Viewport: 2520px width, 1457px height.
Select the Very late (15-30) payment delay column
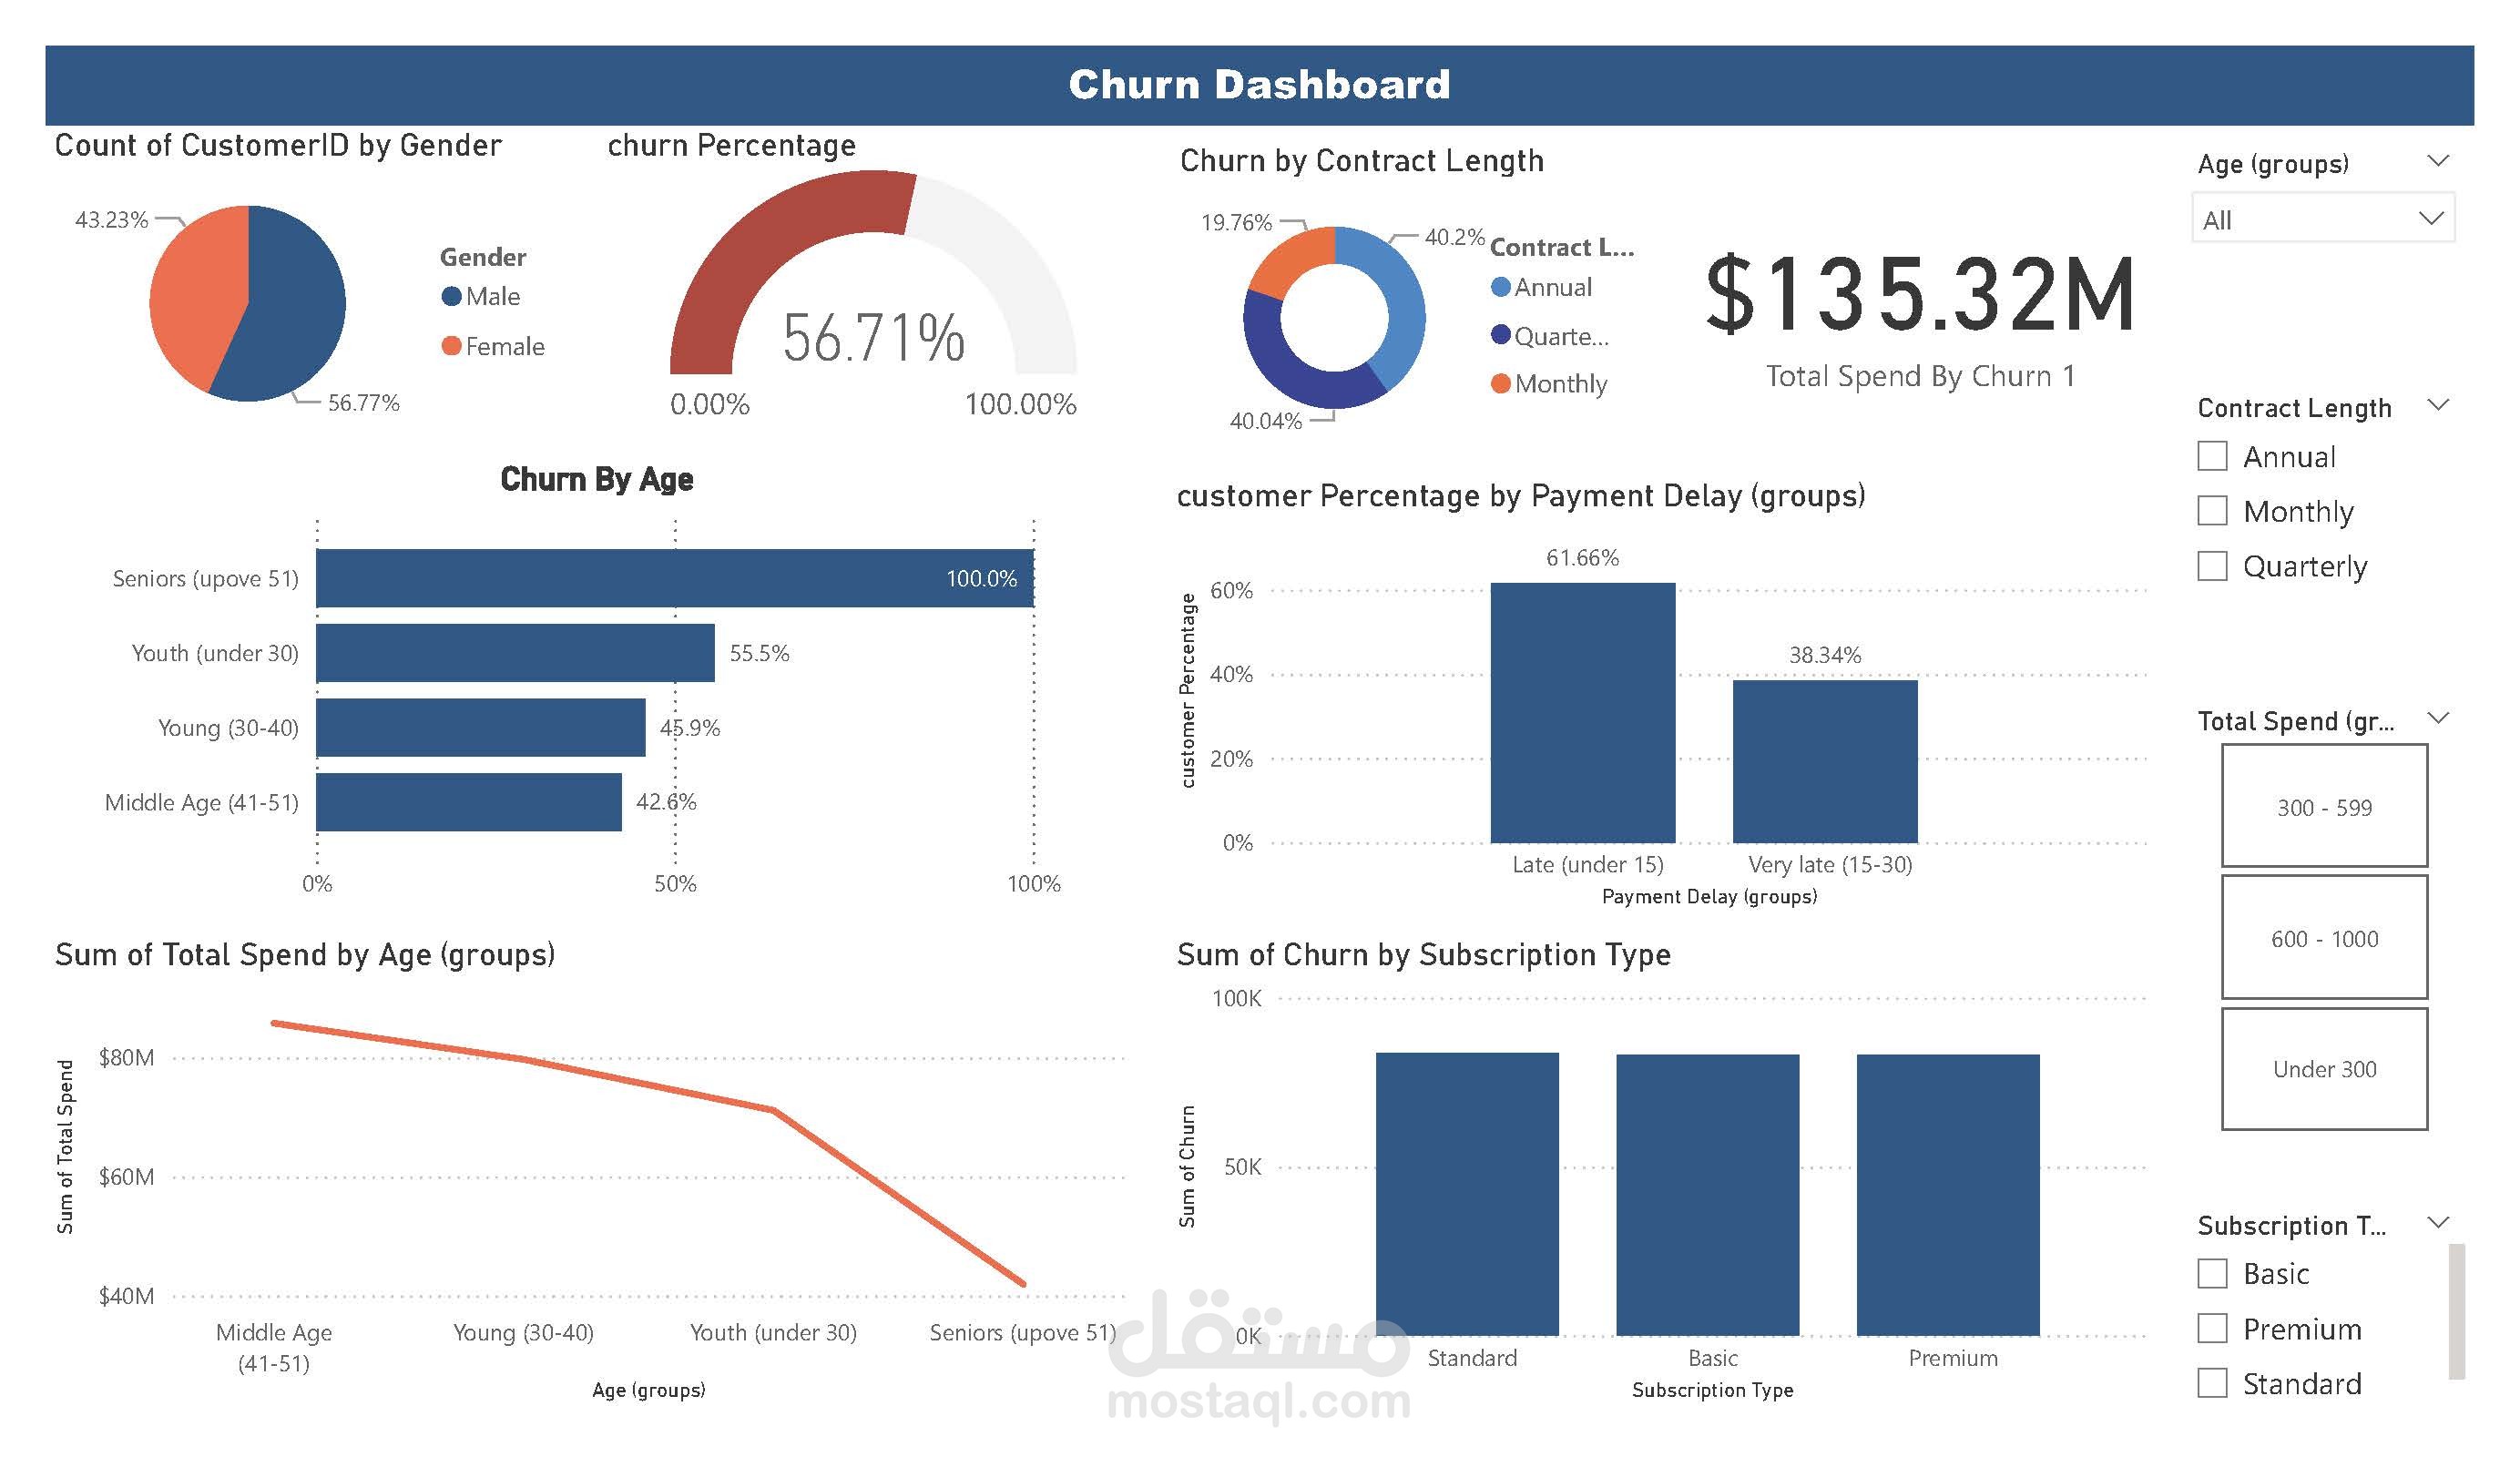[x=1825, y=761]
